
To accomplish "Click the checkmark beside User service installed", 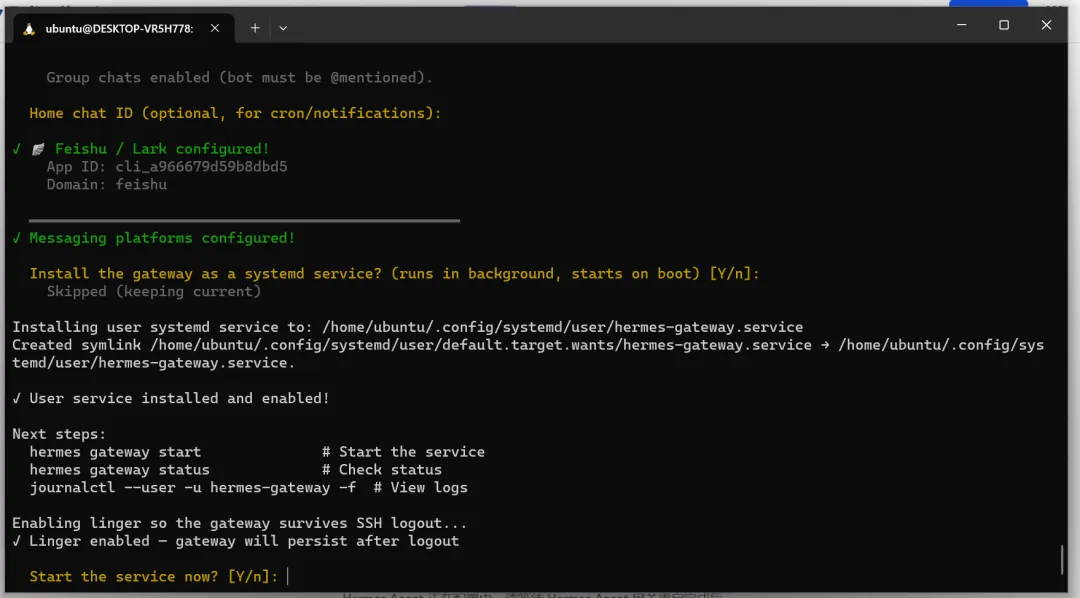I will 17,398.
